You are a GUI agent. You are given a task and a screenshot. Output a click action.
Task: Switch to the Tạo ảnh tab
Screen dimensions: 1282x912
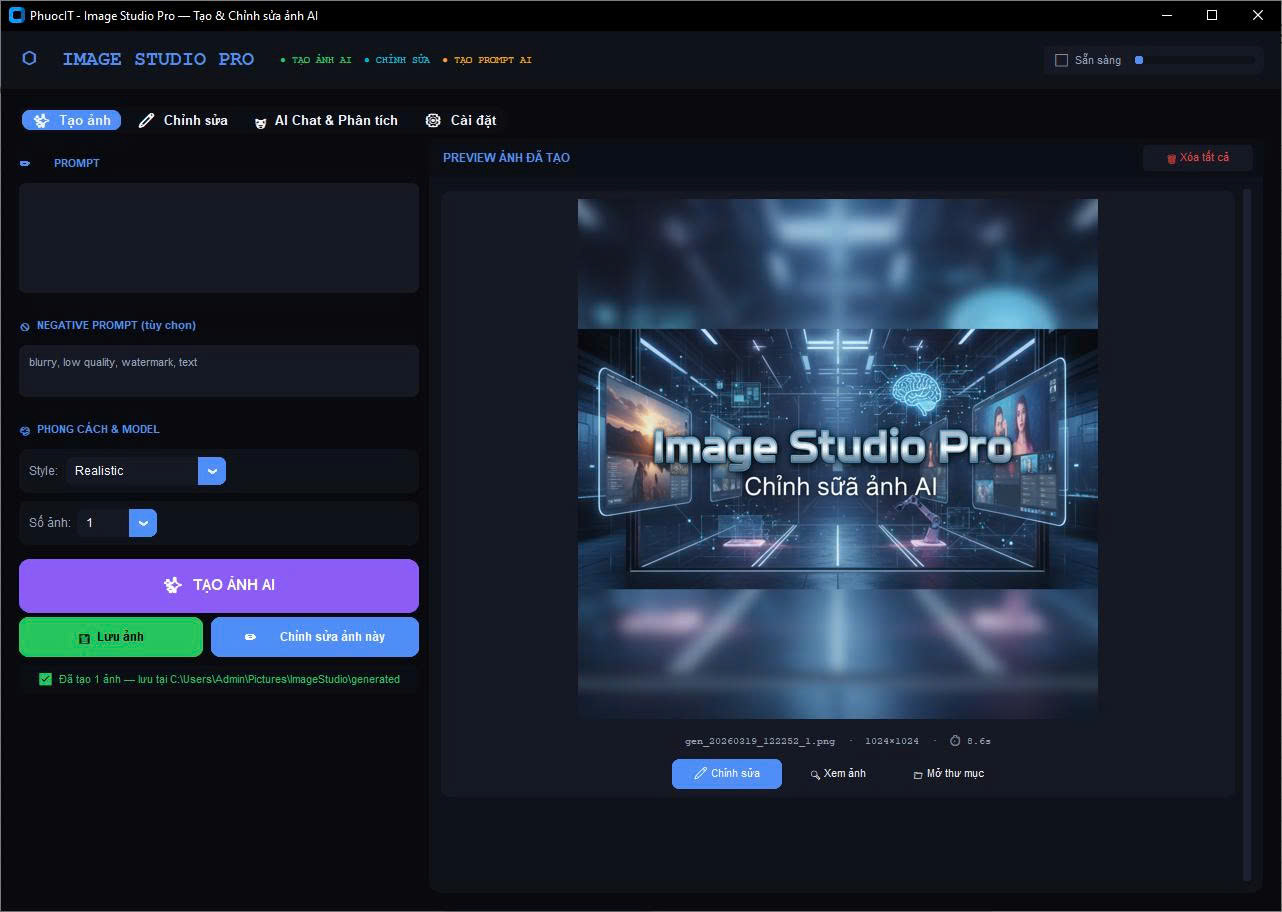click(x=72, y=120)
